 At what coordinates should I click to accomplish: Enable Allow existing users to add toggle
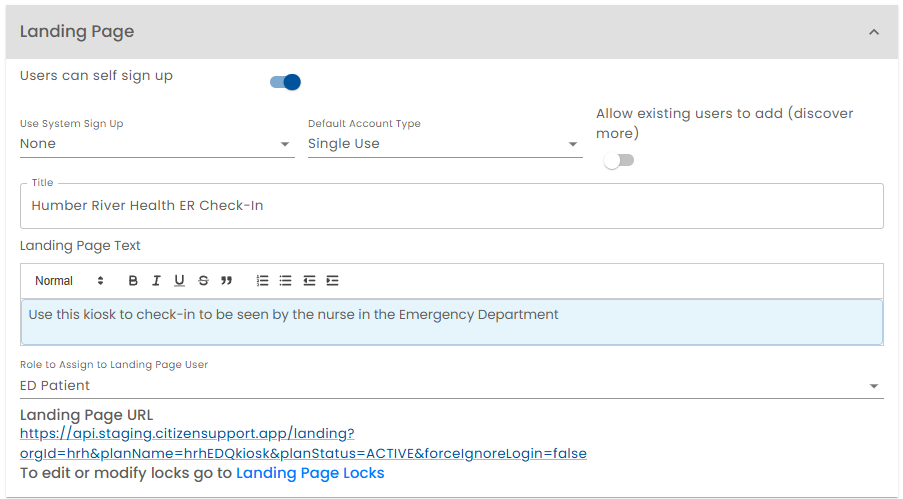619,161
